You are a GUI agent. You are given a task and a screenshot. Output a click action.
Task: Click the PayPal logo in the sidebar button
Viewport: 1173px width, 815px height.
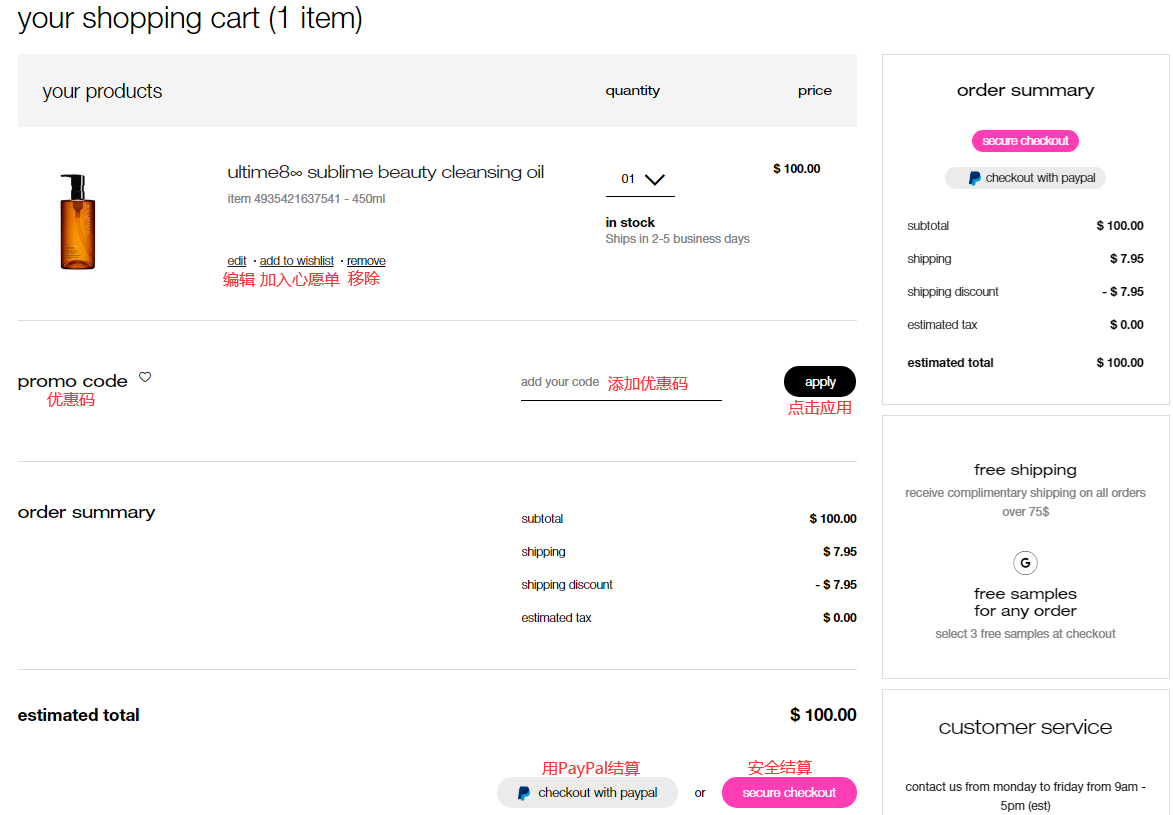pos(974,178)
